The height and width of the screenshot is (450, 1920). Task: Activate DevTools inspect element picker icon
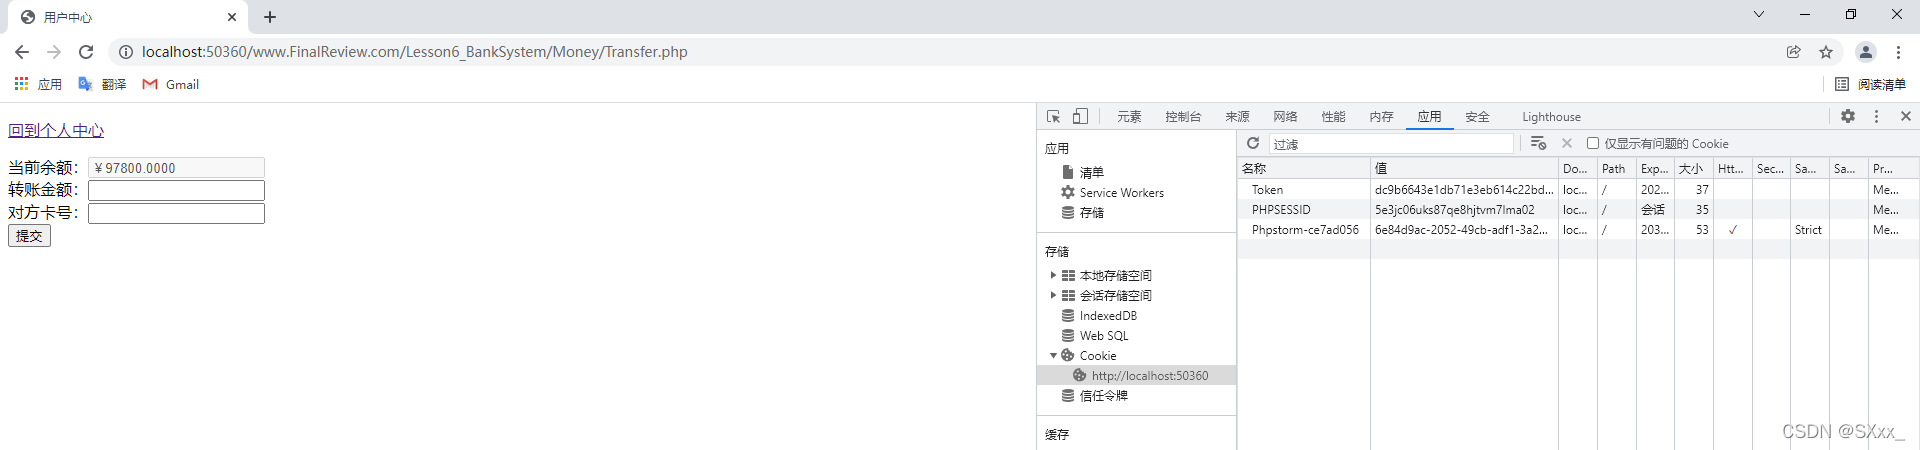[x=1053, y=117]
